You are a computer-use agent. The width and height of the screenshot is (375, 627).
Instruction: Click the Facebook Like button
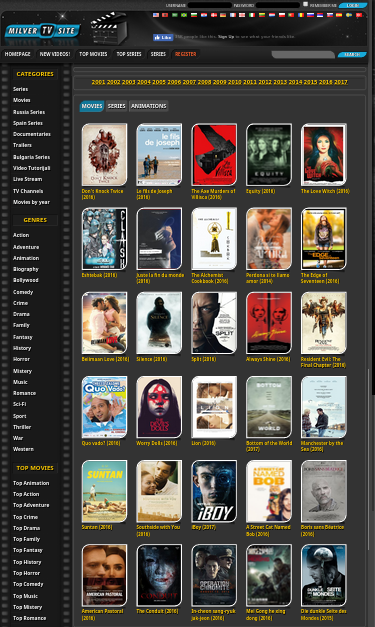[163, 37]
